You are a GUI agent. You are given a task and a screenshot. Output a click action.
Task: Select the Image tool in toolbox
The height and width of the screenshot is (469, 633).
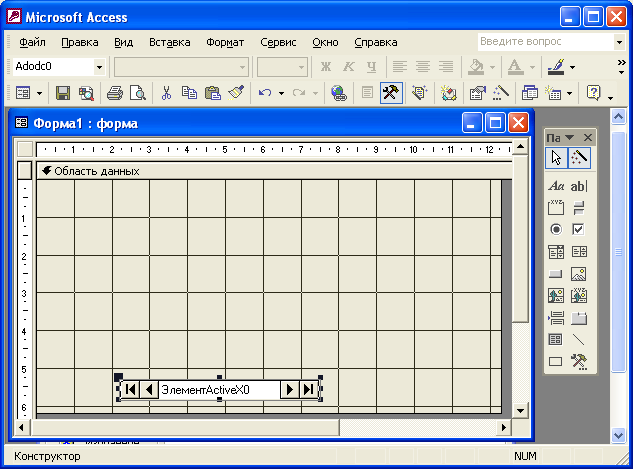point(579,274)
